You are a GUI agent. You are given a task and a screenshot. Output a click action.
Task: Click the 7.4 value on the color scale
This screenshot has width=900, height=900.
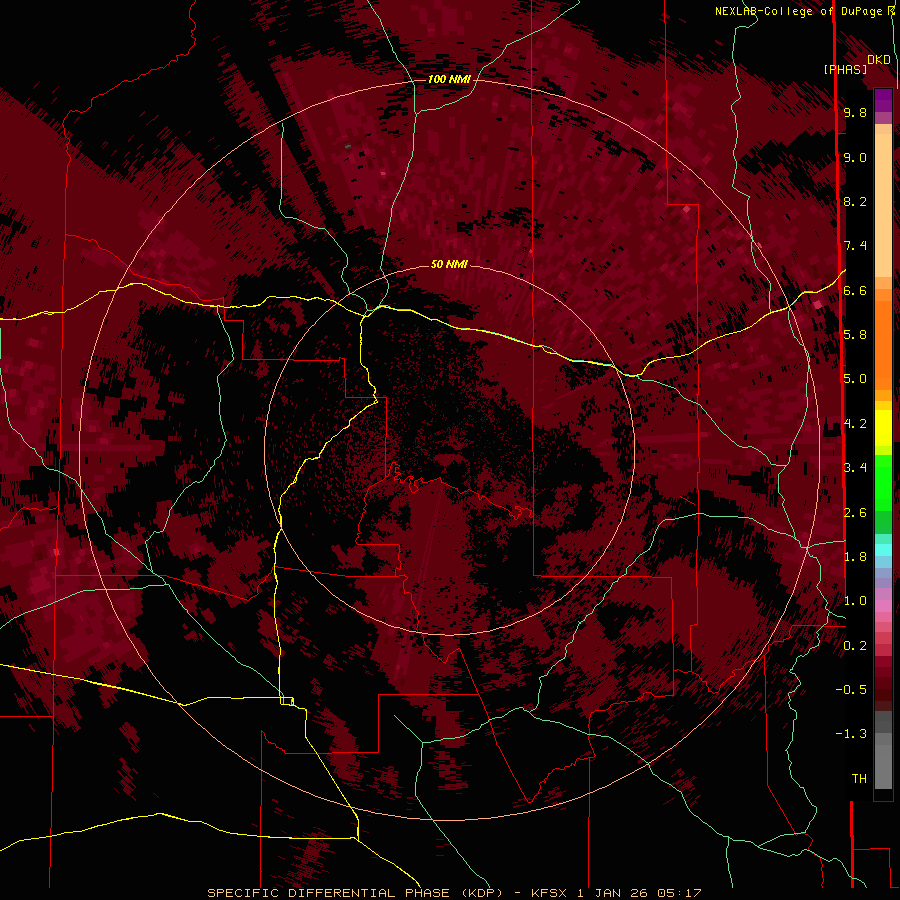[855, 246]
